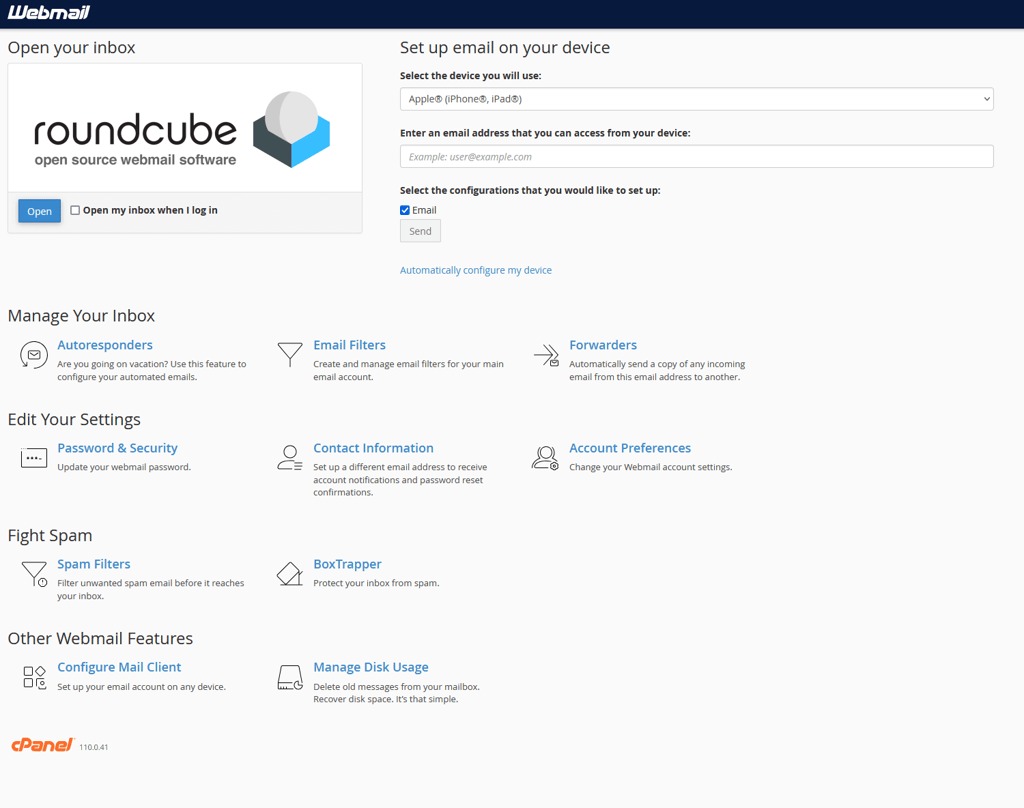The height and width of the screenshot is (808, 1024).
Task: Click the Password & Security icon
Action: [34, 458]
